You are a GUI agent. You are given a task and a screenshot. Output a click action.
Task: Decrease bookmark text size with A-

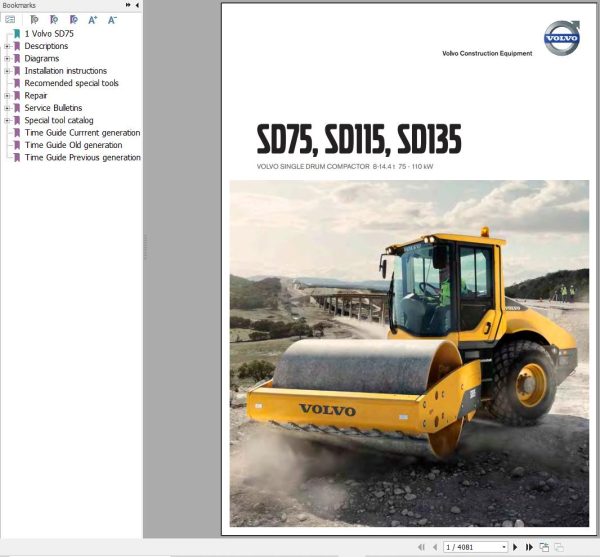[112, 20]
